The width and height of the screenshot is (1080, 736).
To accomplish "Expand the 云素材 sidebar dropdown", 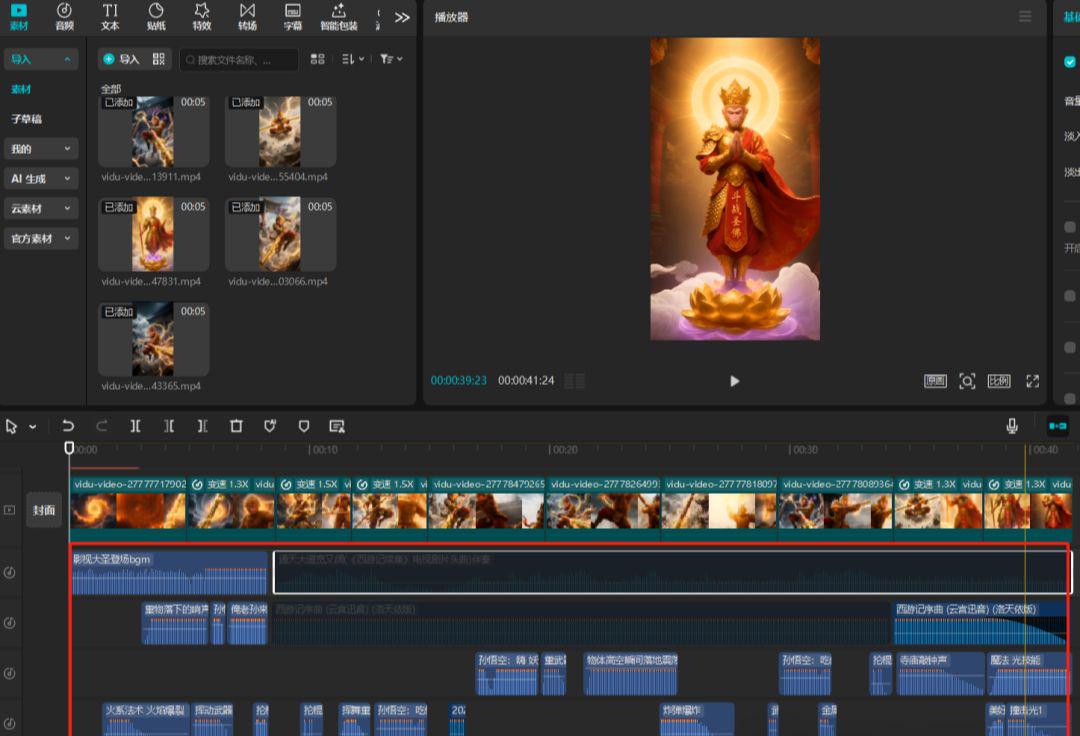I will pyautogui.click(x=40, y=210).
